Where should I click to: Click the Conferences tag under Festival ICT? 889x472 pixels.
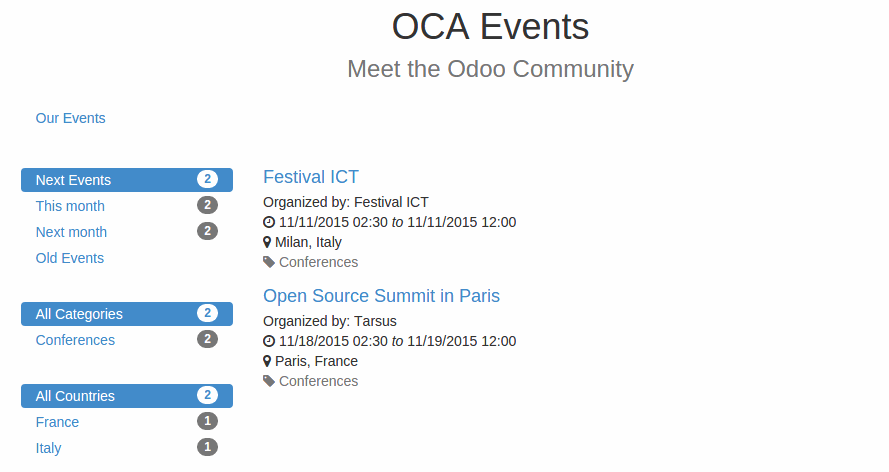(x=318, y=262)
